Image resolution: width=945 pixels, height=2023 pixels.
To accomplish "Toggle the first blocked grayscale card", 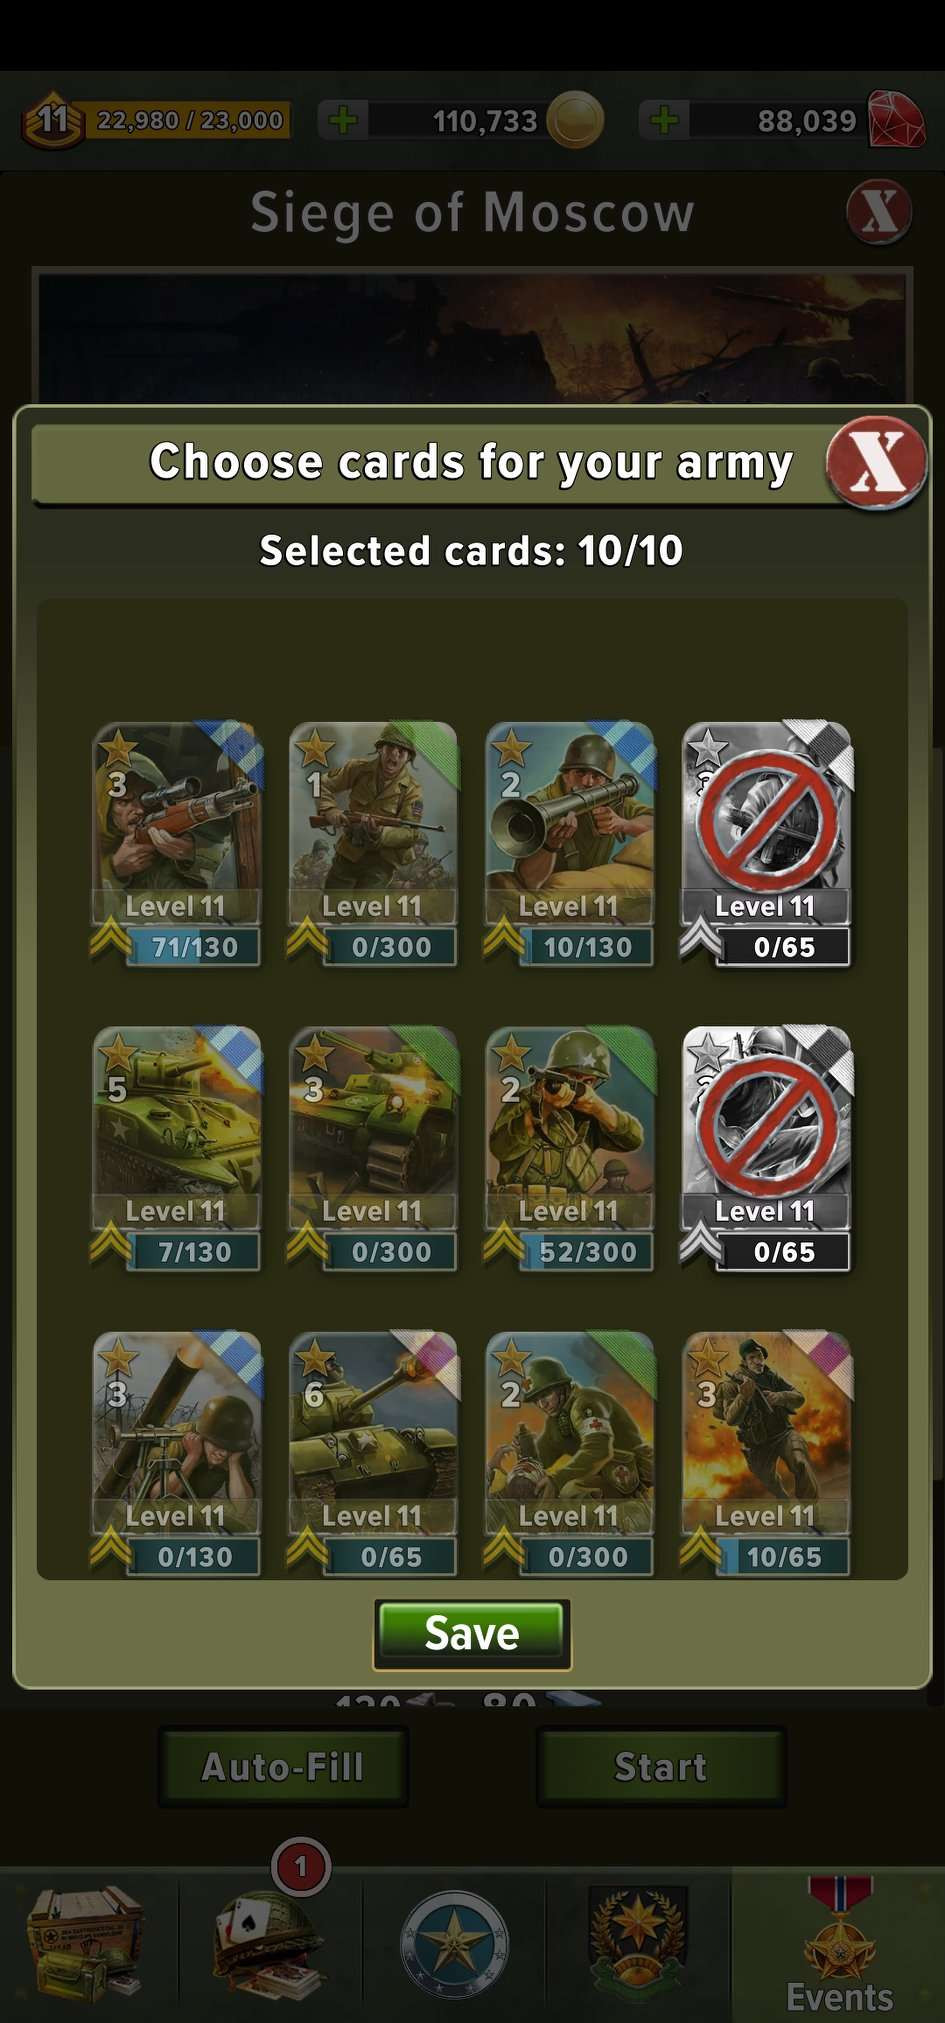I will 767,843.
